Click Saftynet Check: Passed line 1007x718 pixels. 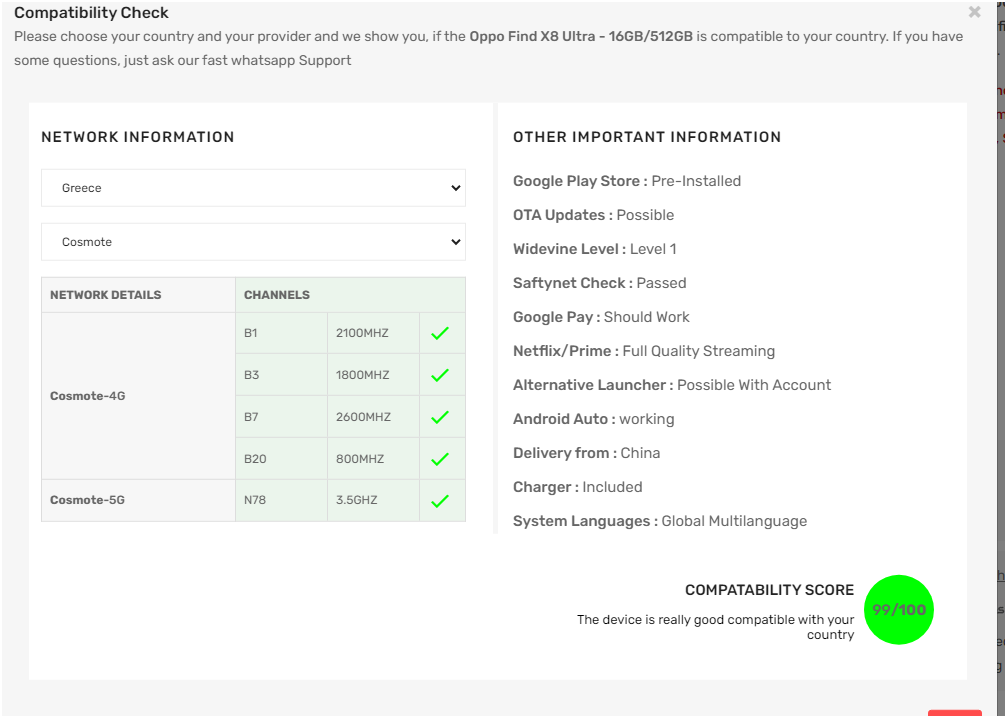coord(600,283)
